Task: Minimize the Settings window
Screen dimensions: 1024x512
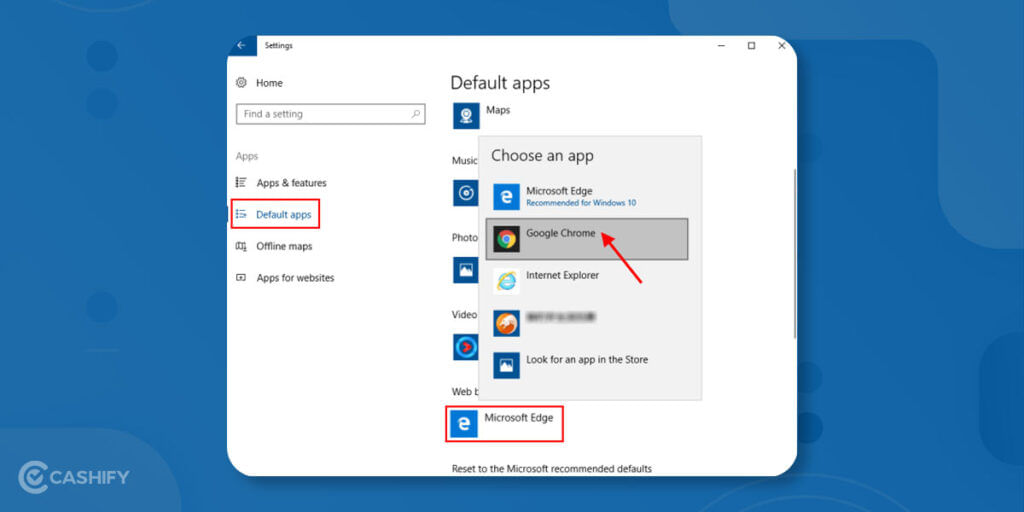Action: pyautogui.click(x=722, y=46)
